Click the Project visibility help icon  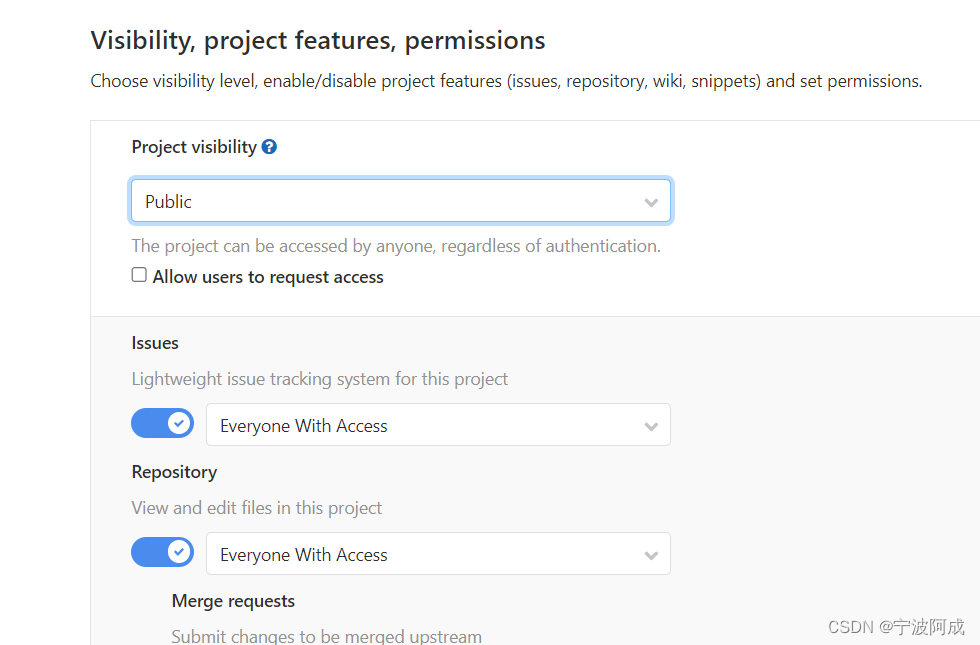point(269,147)
